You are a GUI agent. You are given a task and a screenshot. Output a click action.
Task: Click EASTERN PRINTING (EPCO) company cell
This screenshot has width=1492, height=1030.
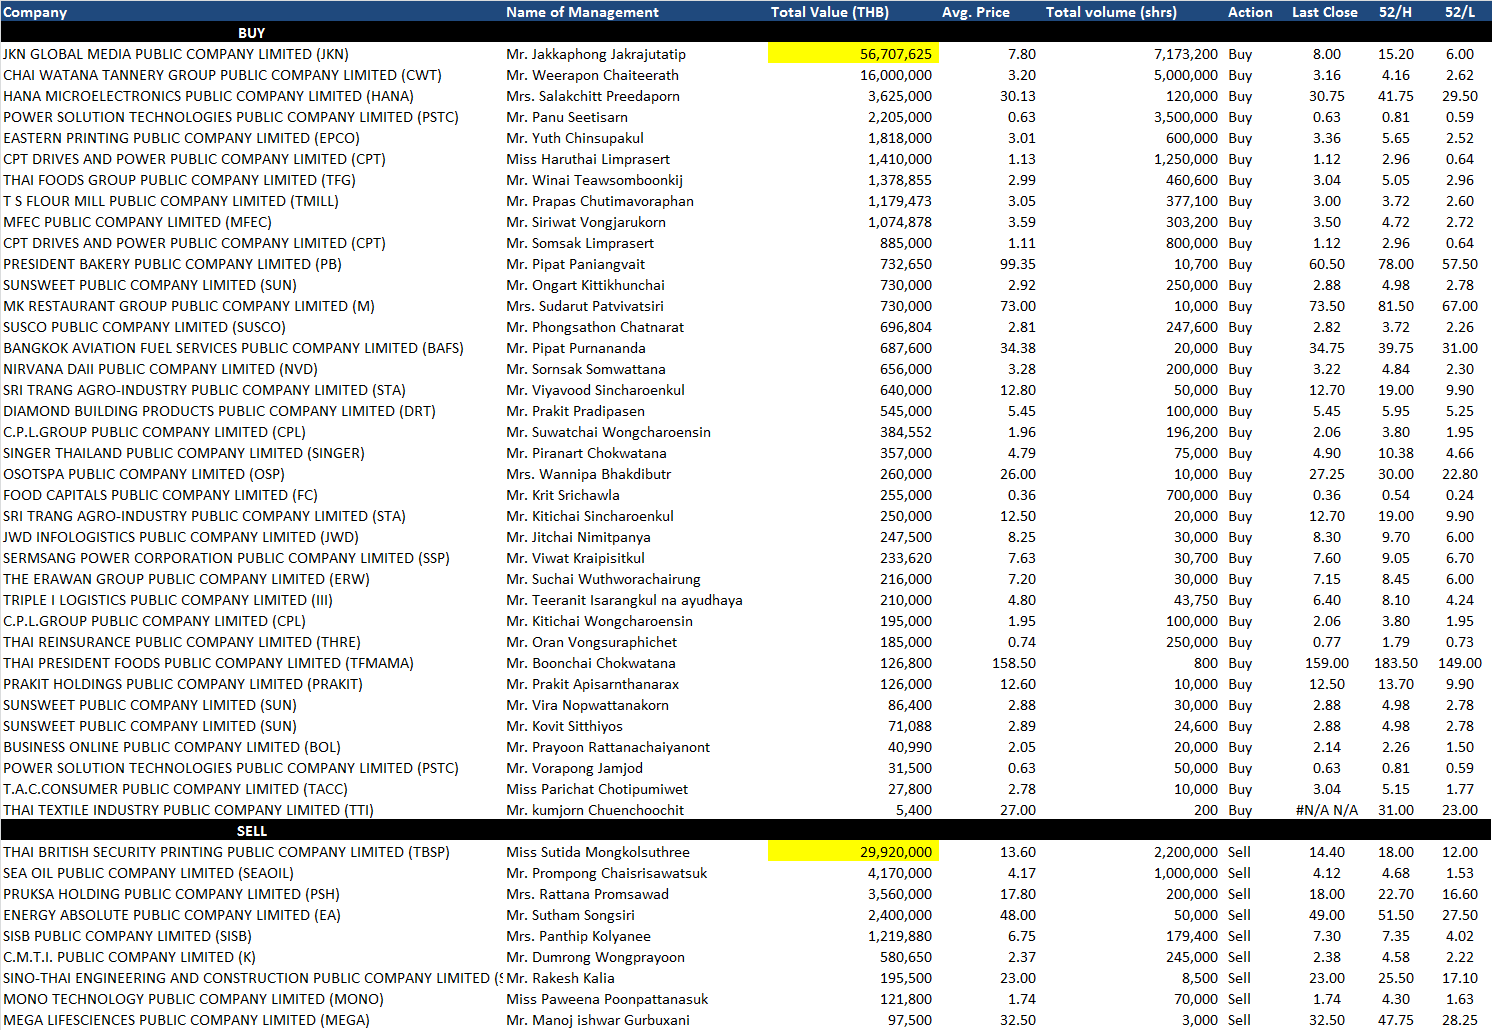point(181,138)
